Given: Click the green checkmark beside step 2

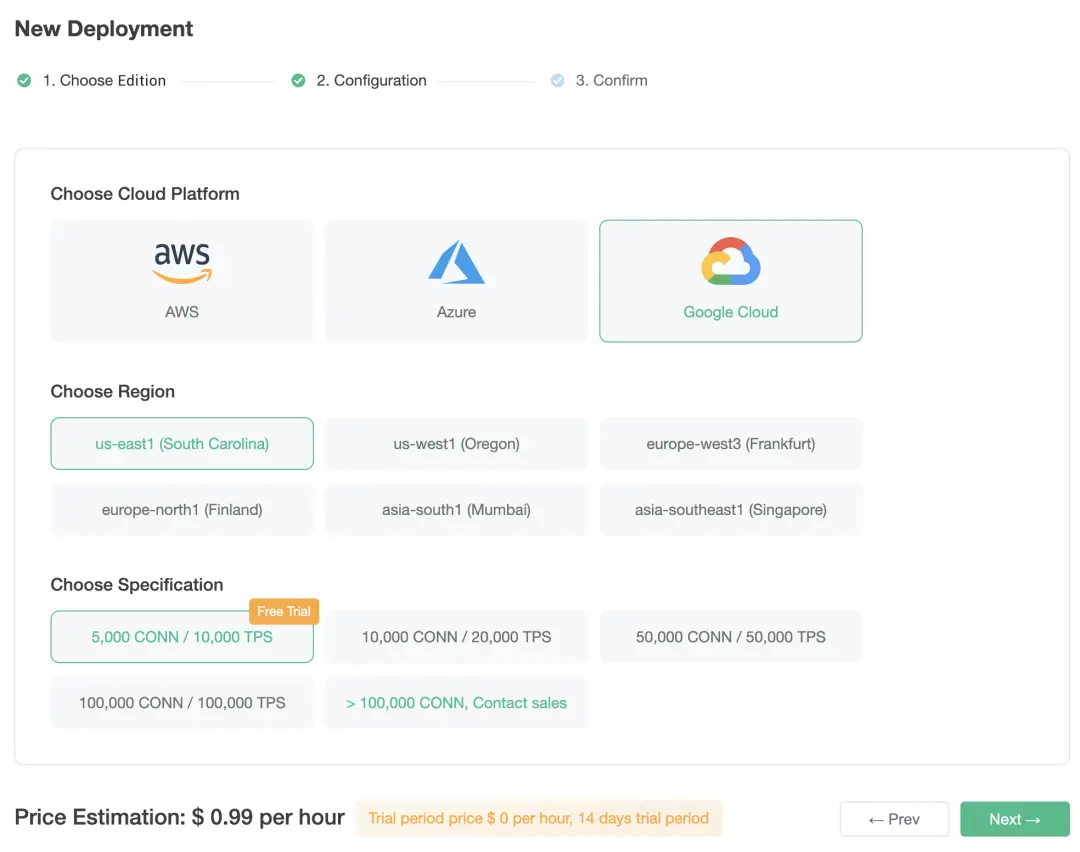Looking at the screenshot, I should coord(296,80).
